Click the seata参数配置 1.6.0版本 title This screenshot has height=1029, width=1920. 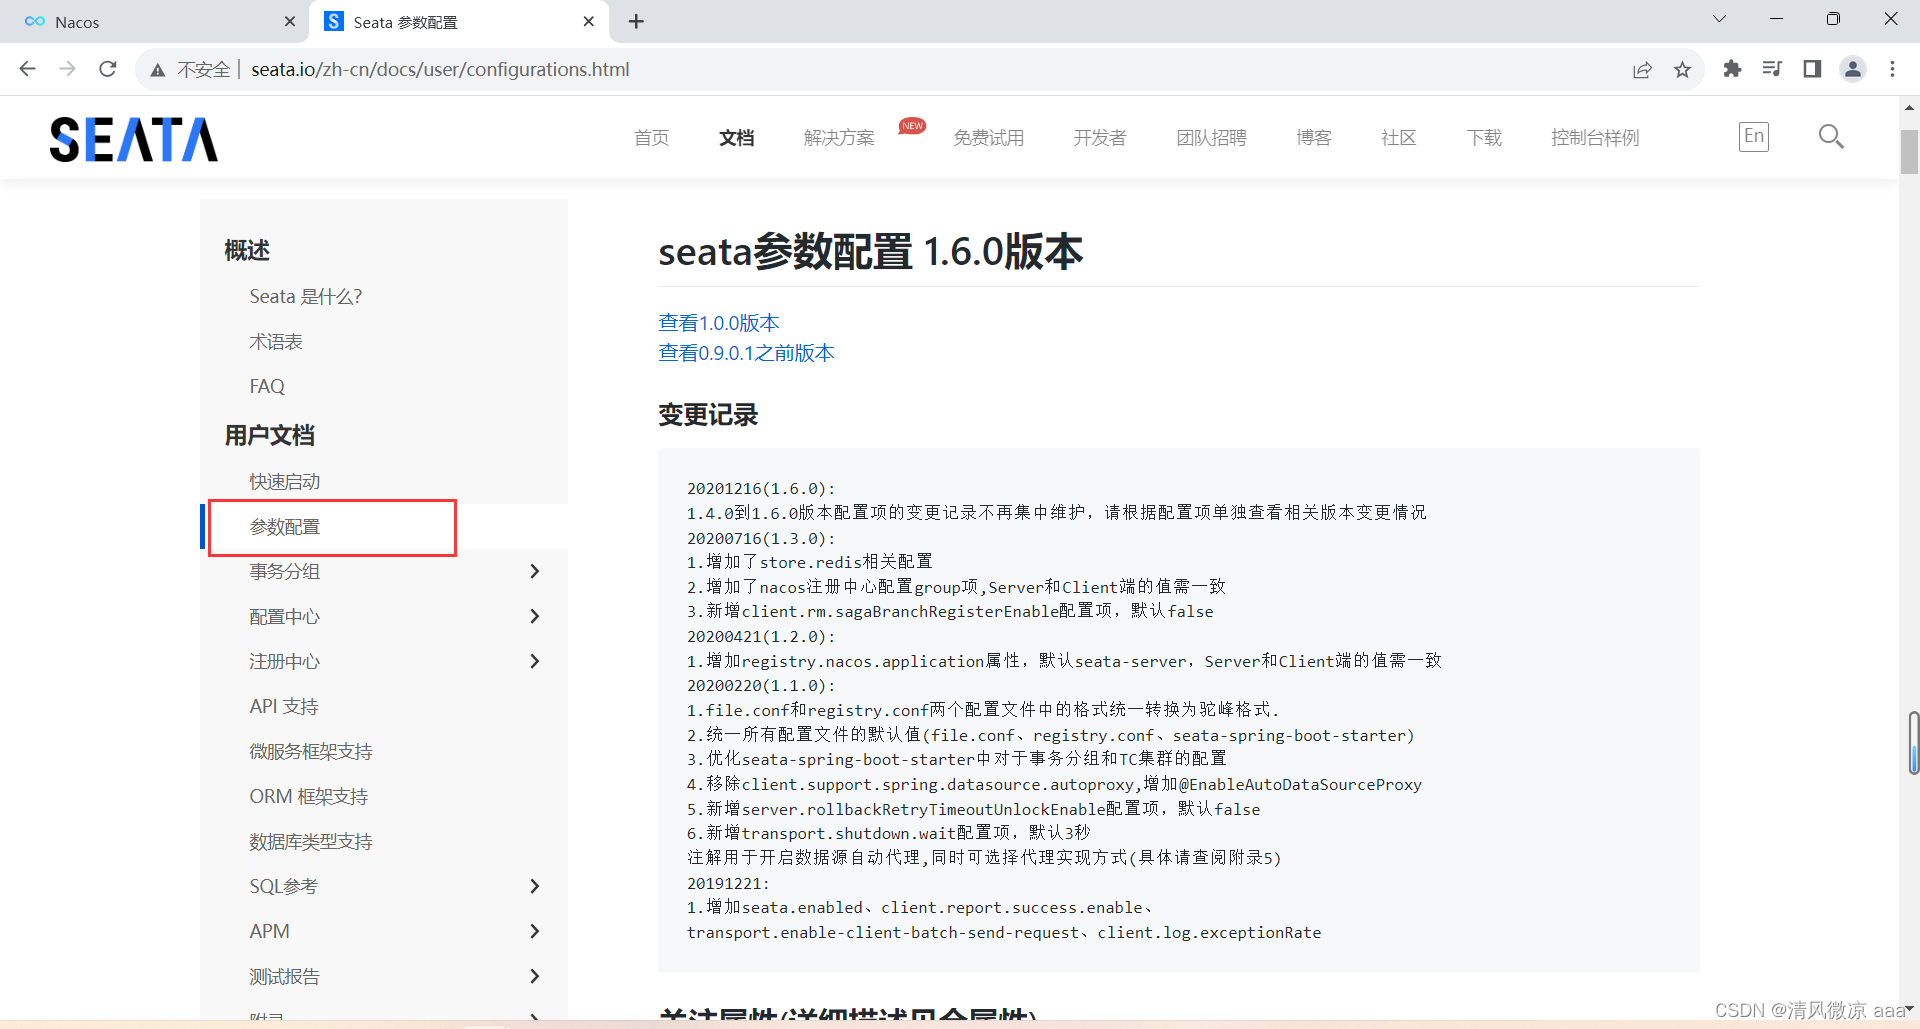pyautogui.click(x=870, y=251)
